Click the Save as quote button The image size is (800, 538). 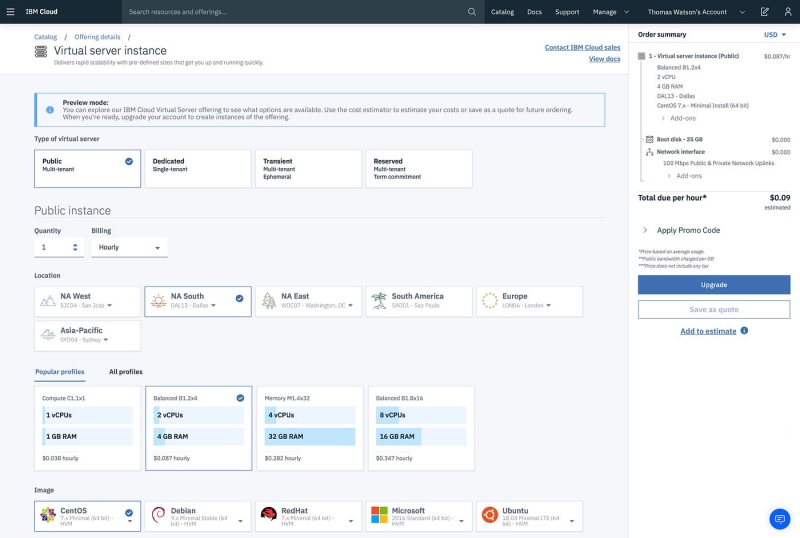click(x=714, y=309)
